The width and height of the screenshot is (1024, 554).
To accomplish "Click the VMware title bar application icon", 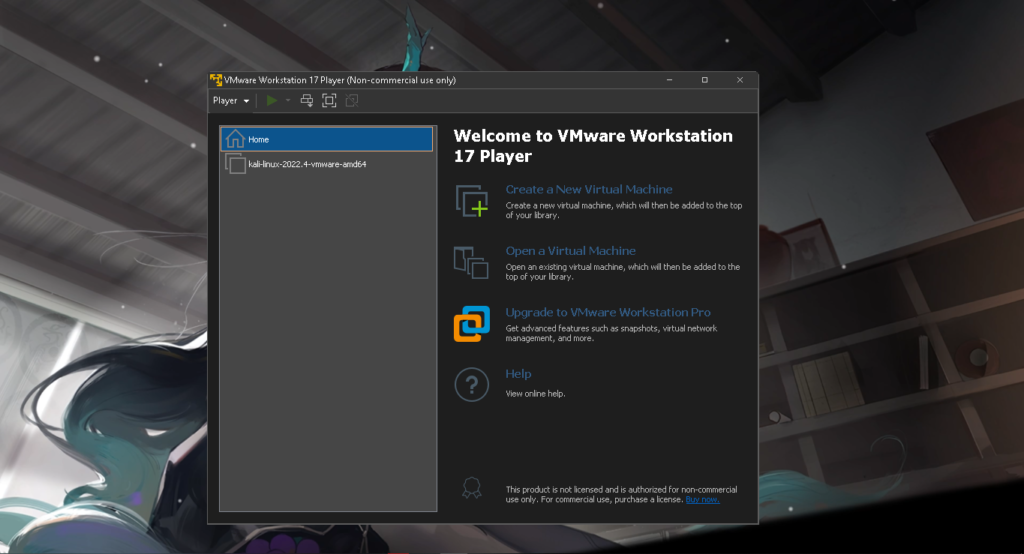I will [216, 80].
